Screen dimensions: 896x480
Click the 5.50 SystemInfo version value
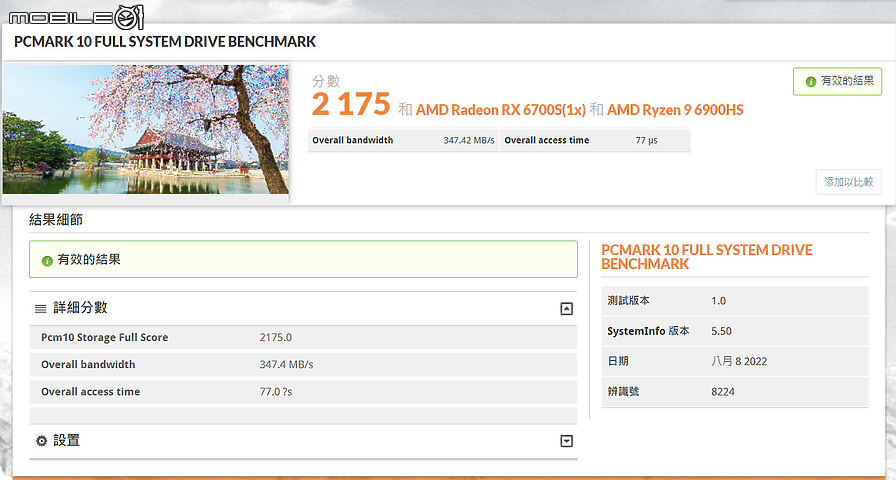click(721, 331)
